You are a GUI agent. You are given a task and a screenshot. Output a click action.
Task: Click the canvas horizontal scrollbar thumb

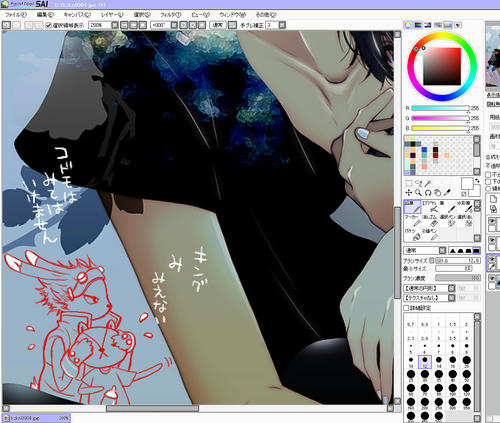click(x=153, y=408)
